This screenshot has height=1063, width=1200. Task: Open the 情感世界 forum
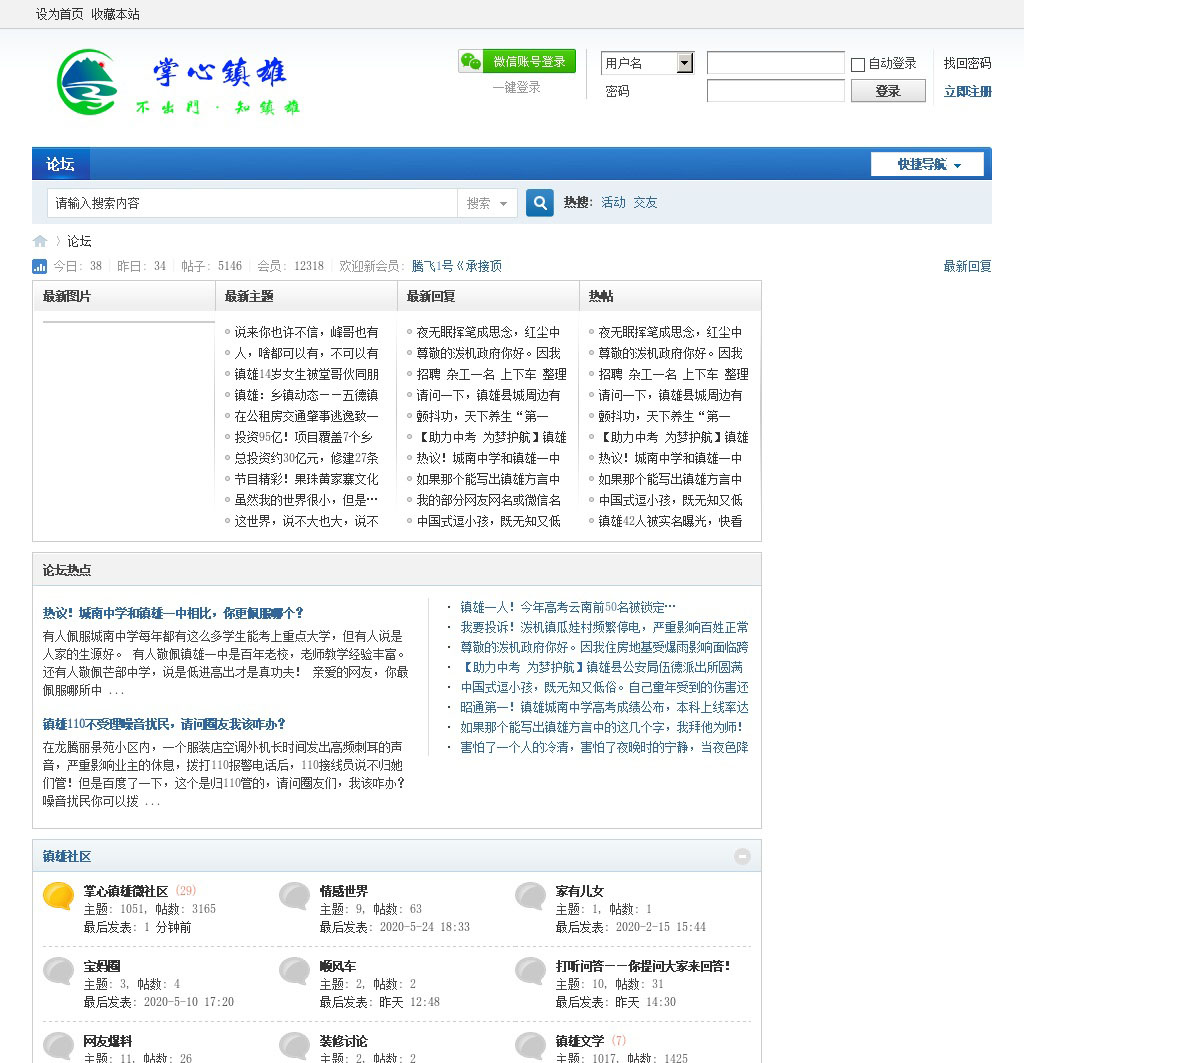tap(344, 891)
